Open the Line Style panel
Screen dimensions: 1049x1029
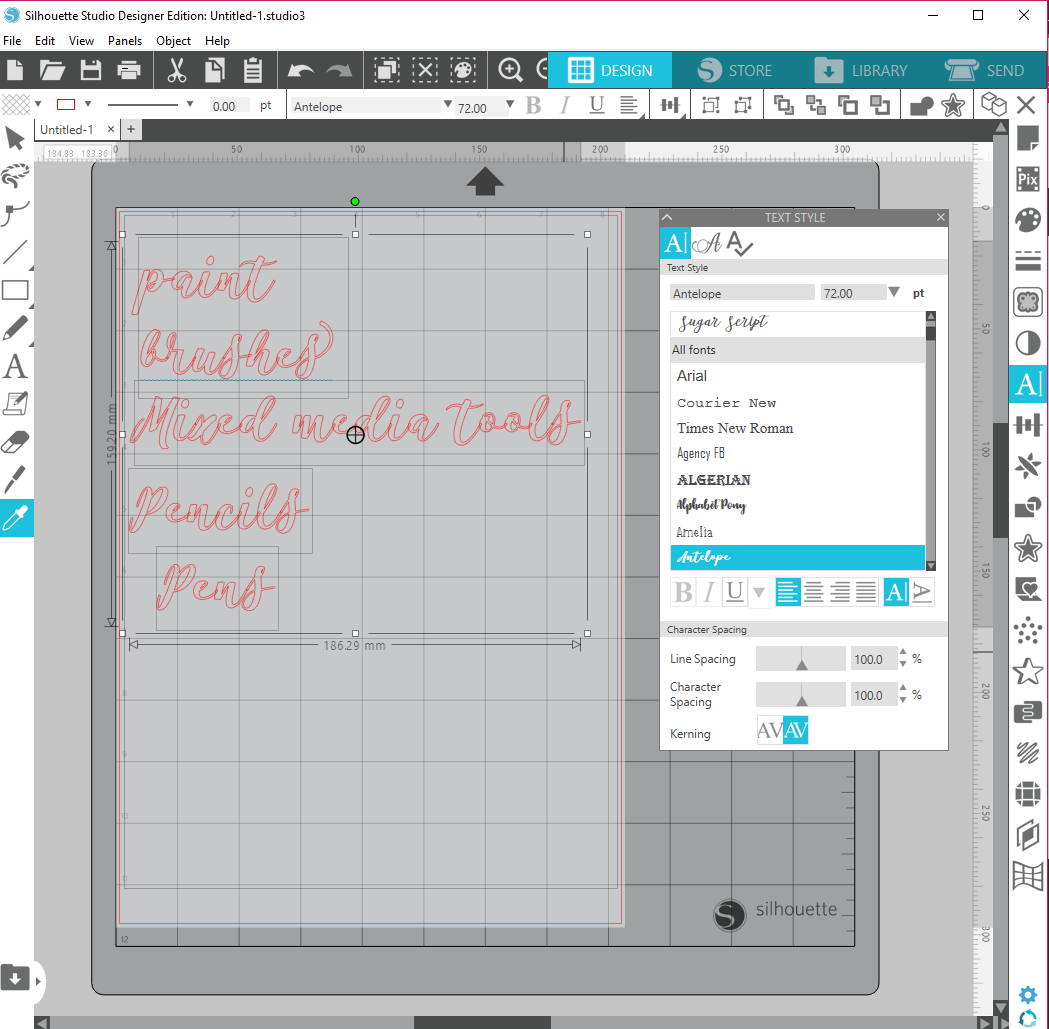[1027, 260]
